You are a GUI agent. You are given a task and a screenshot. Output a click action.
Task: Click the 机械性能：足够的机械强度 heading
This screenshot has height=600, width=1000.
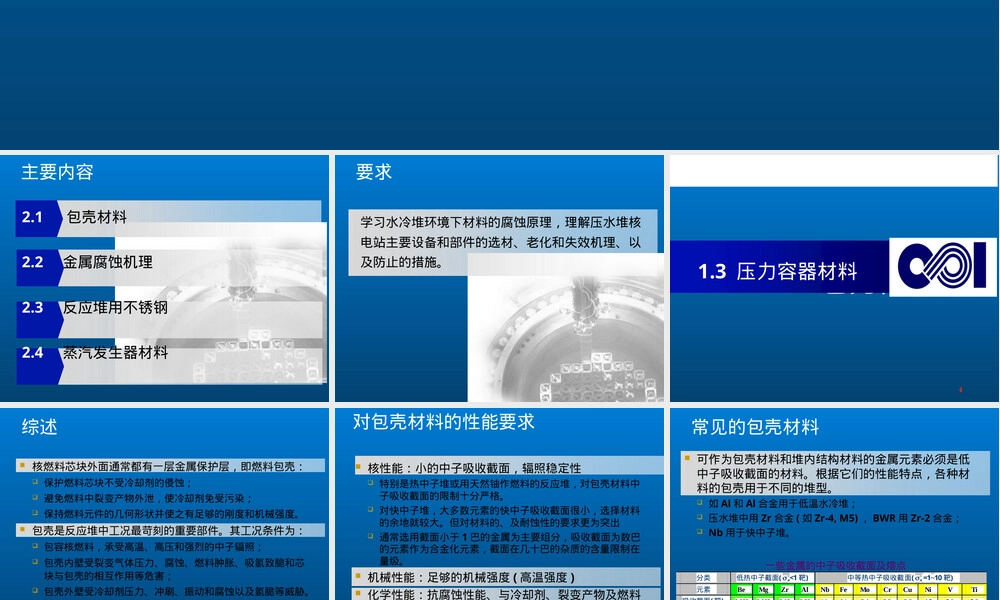[x=507, y=577]
